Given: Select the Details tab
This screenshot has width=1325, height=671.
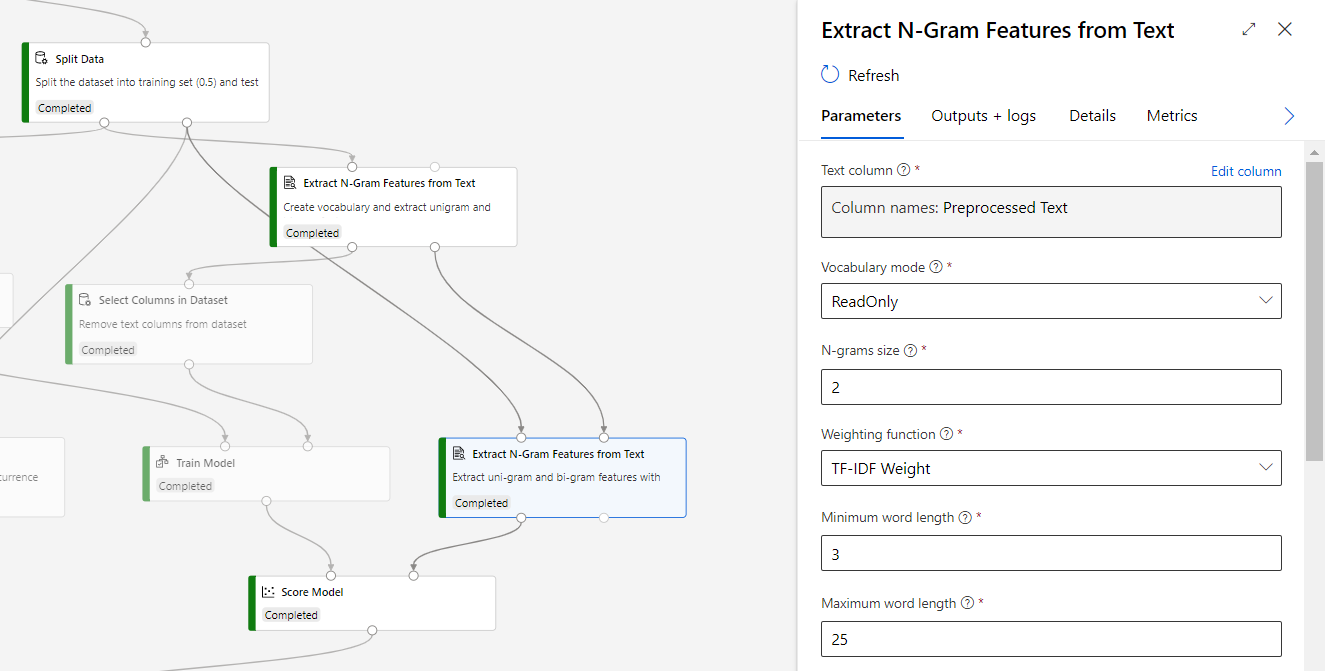Looking at the screenshot, I should (1092, 116).
